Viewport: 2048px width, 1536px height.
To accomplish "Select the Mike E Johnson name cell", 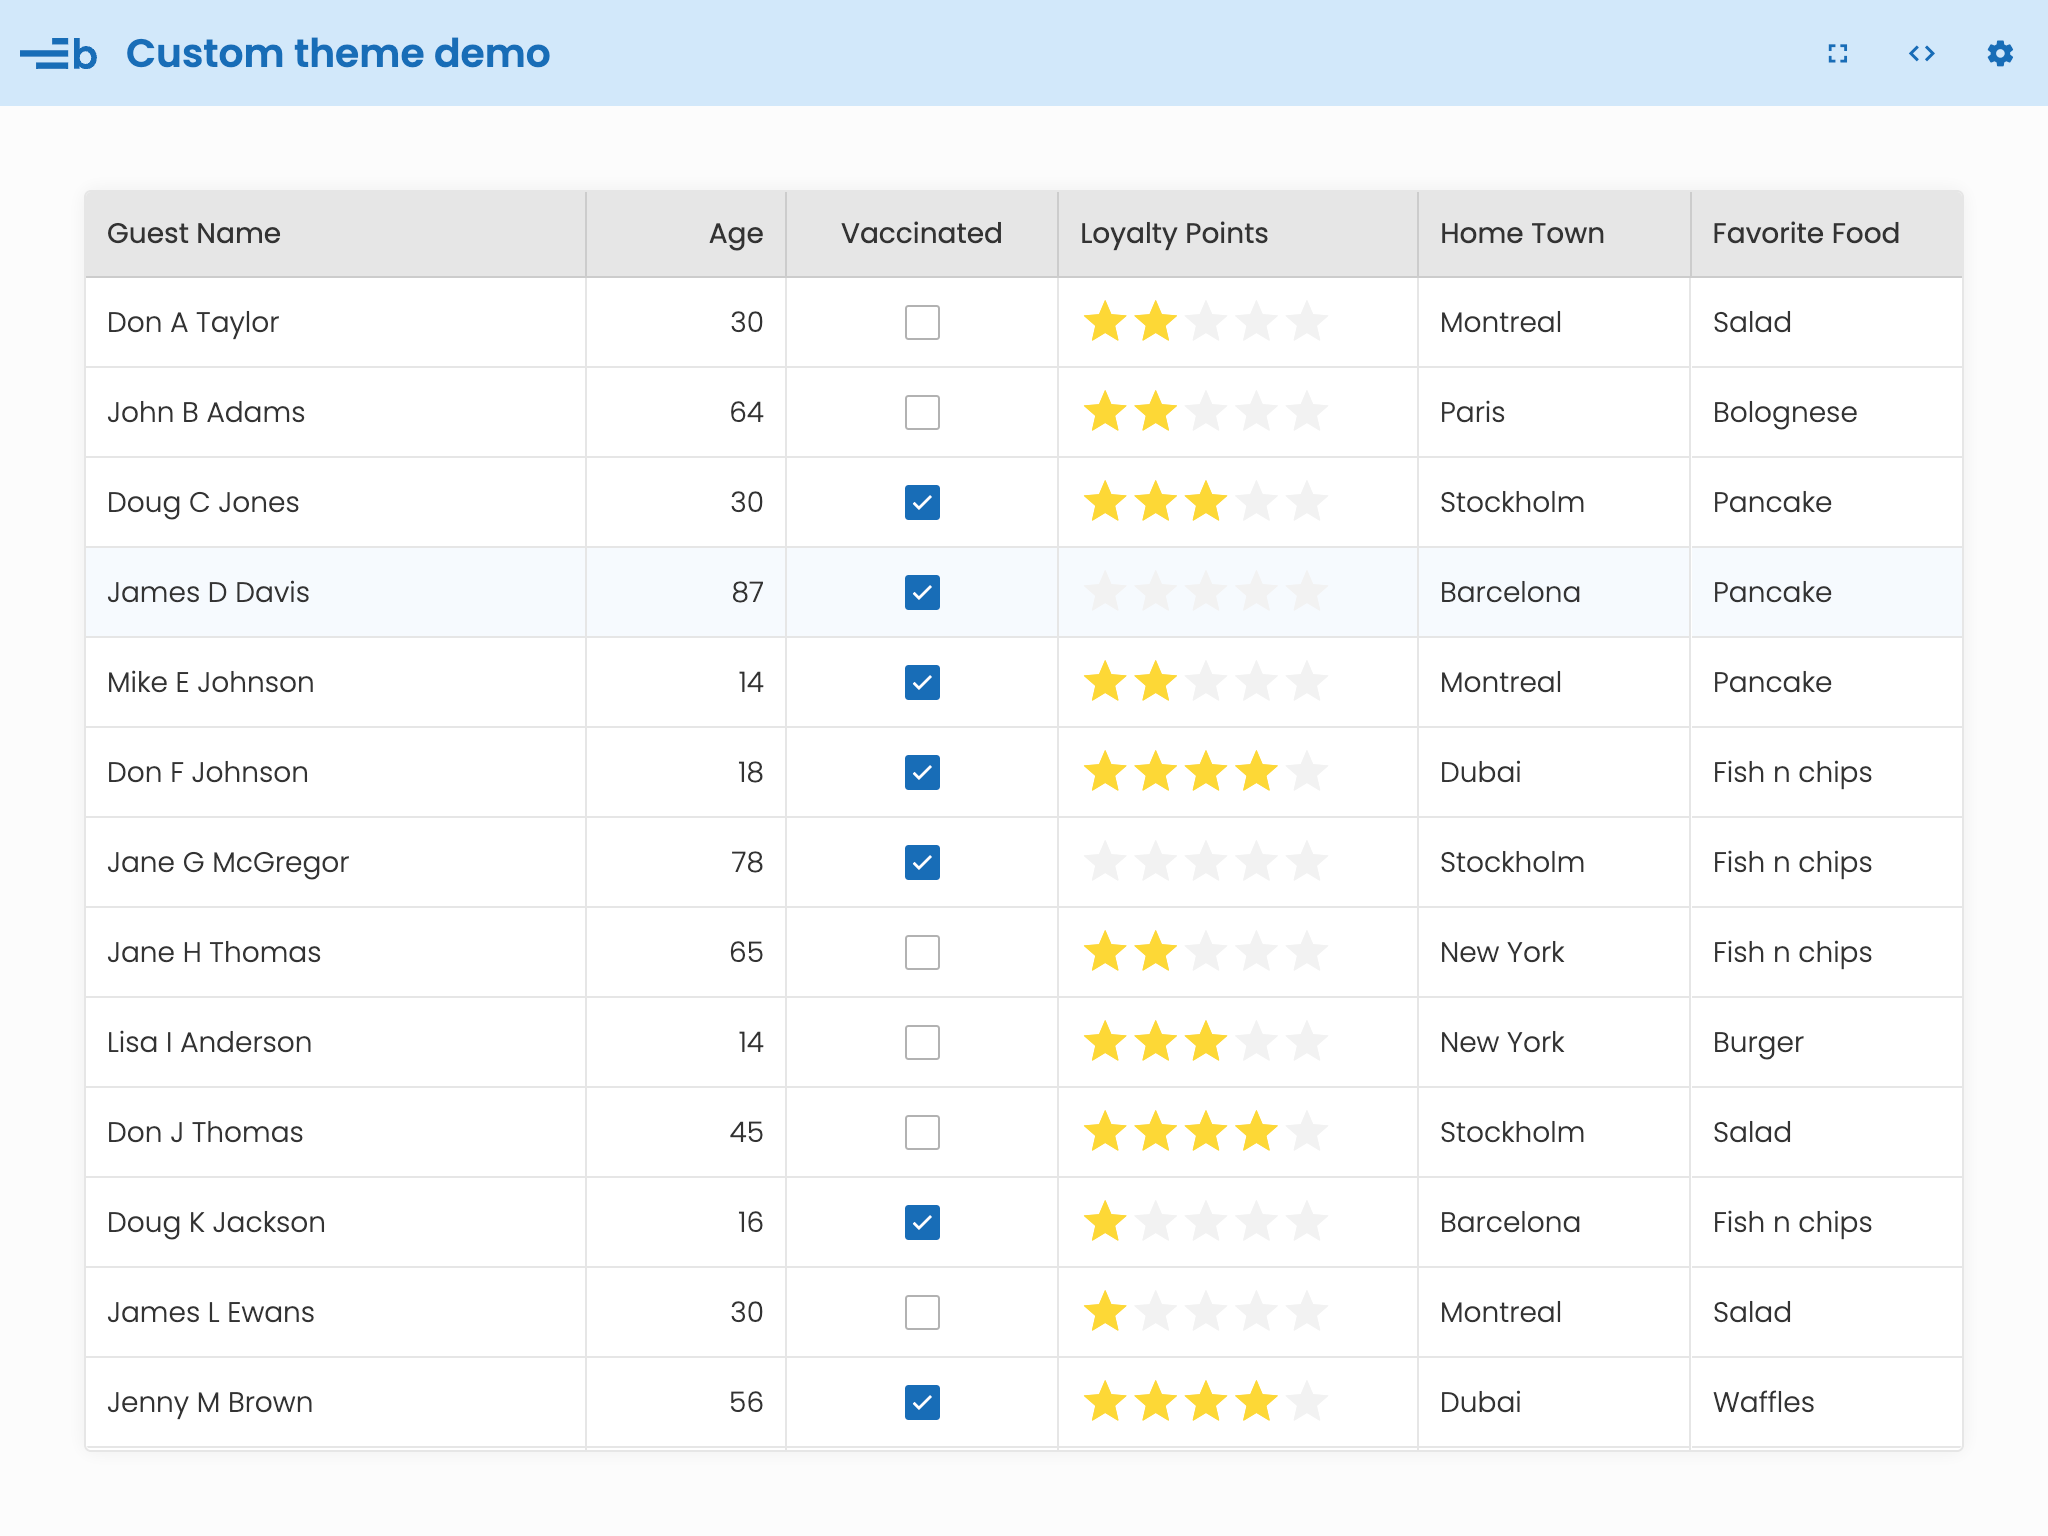I will pyautogui.click(x=211, y=683).
